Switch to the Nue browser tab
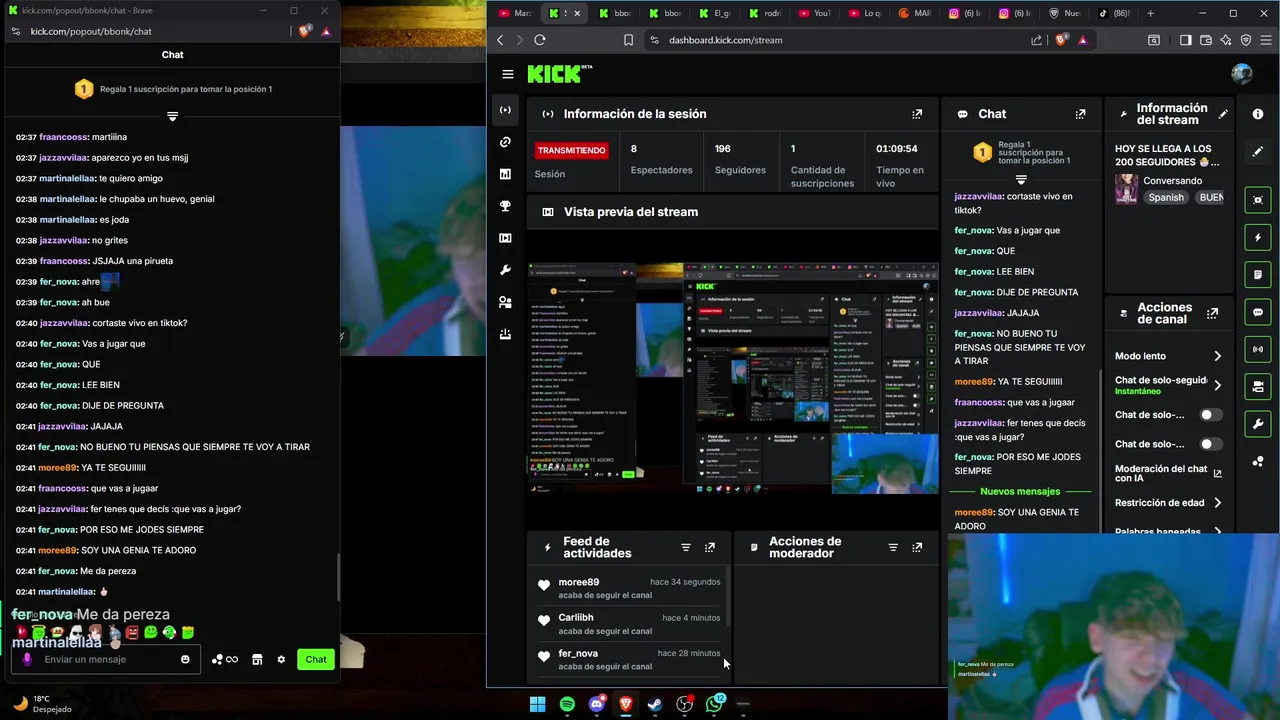1280x720 pixels. pos(1064,13)
